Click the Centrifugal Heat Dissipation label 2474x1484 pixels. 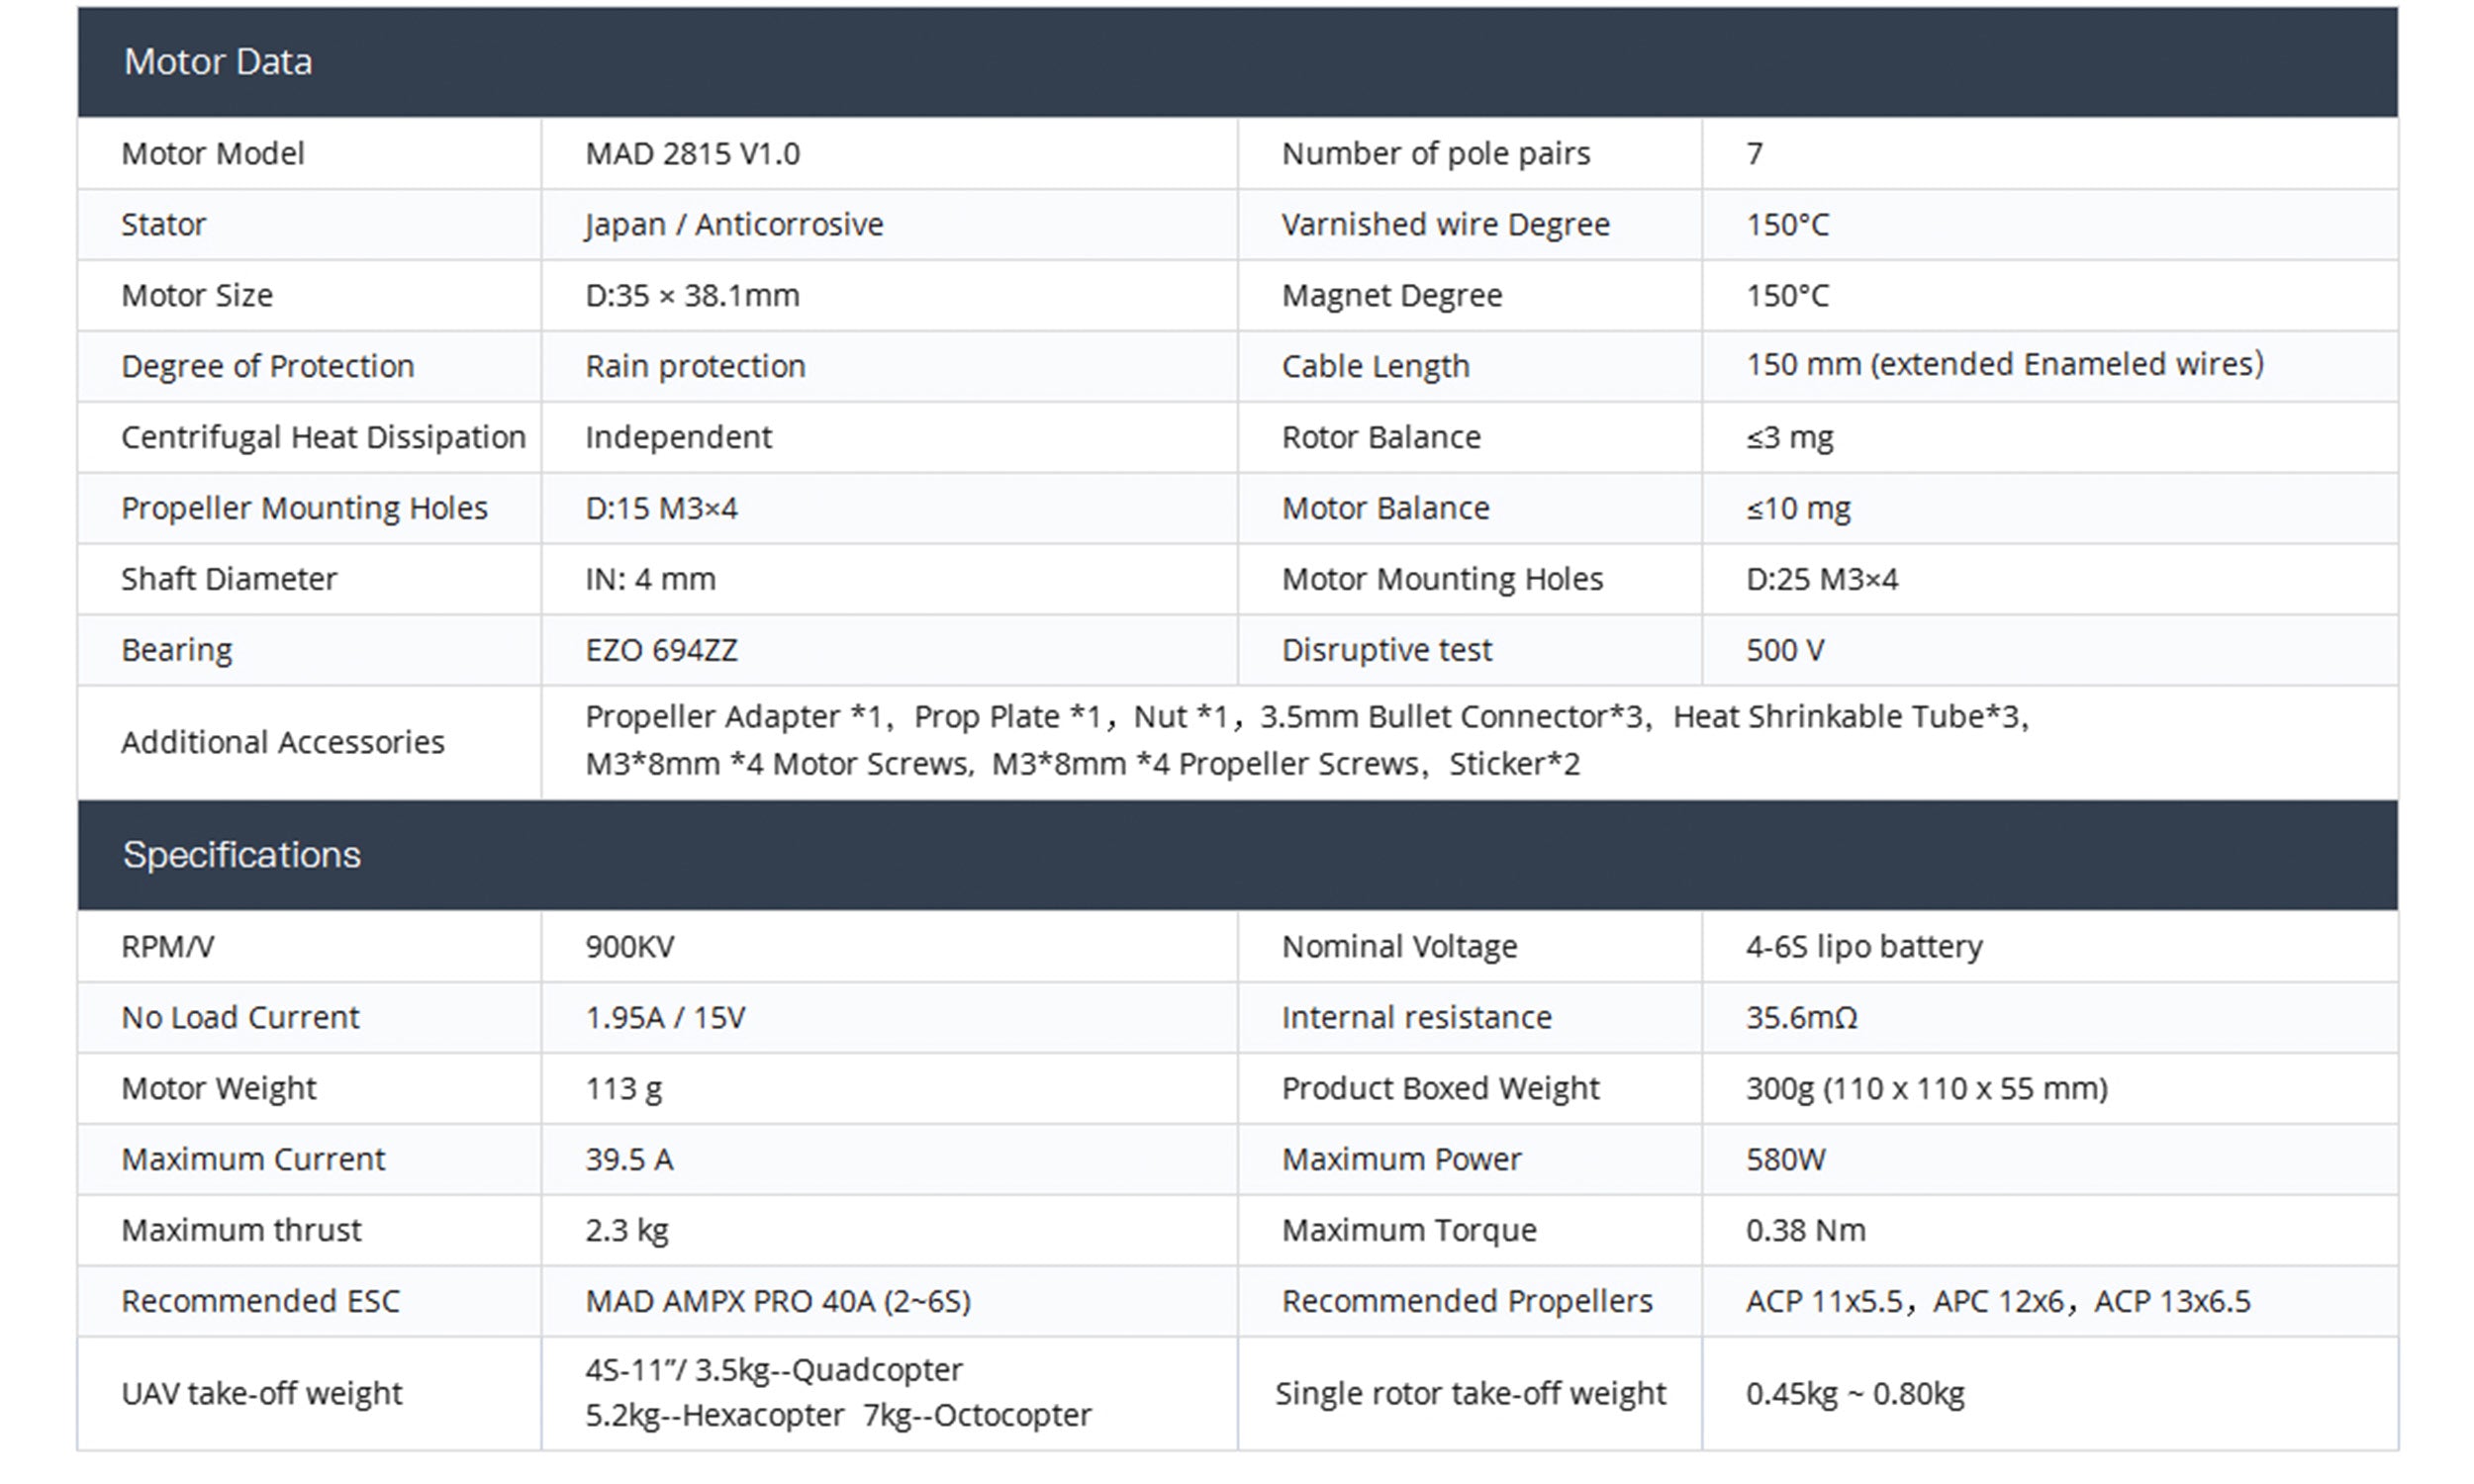coord(323,438)
